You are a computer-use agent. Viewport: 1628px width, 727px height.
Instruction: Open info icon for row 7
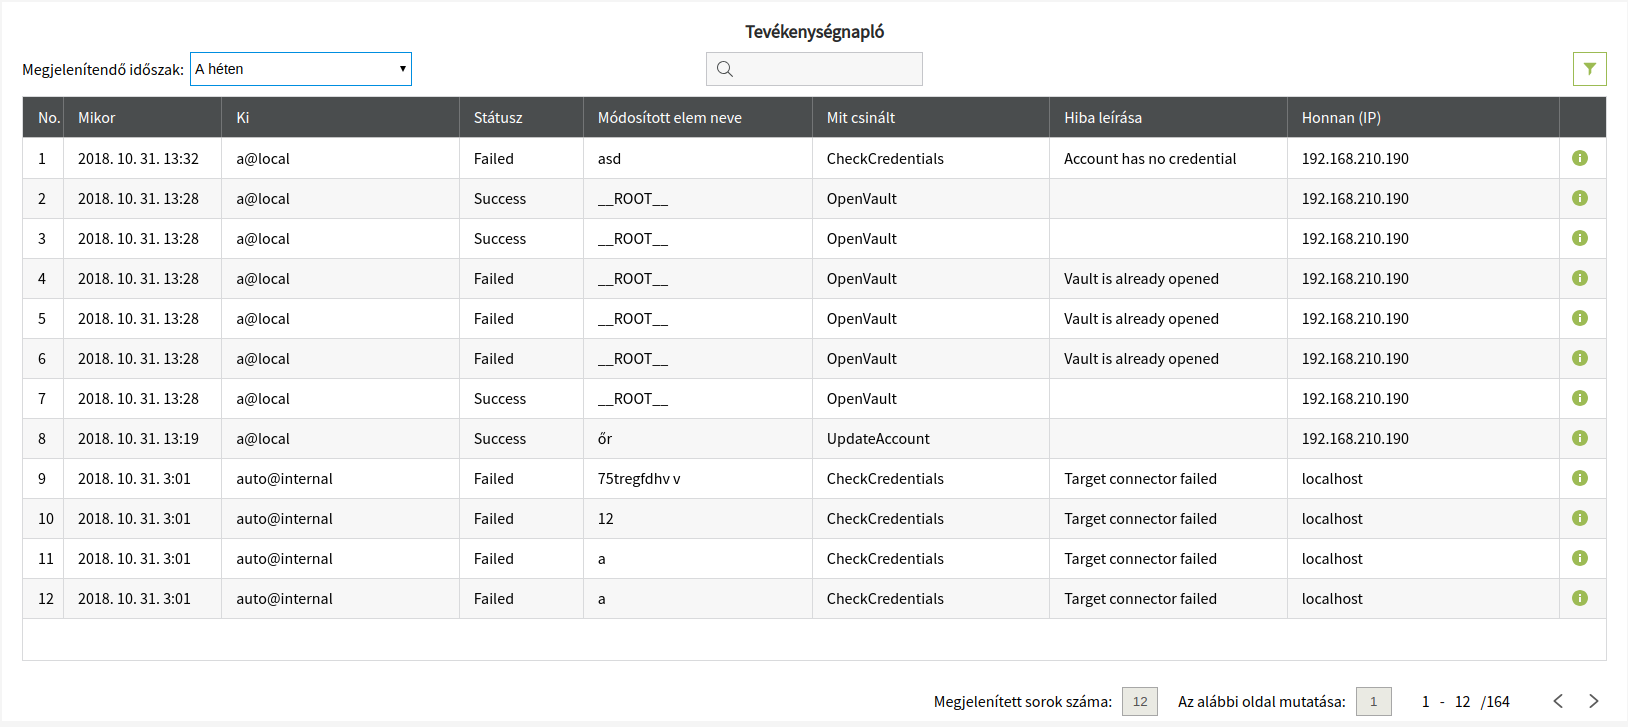tap(1580, 398)
